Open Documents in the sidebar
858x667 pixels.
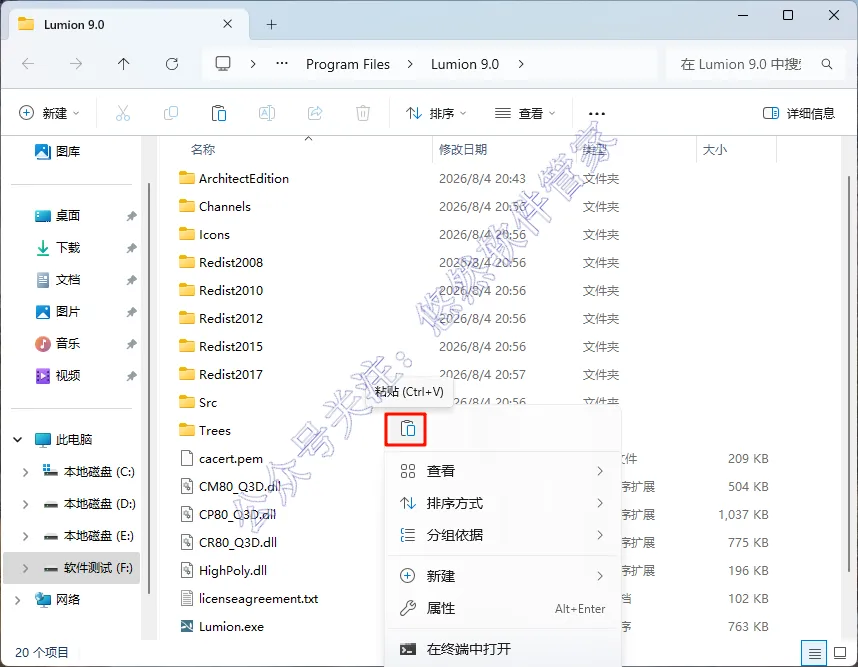pyautogui.click(x=58, y=280)
